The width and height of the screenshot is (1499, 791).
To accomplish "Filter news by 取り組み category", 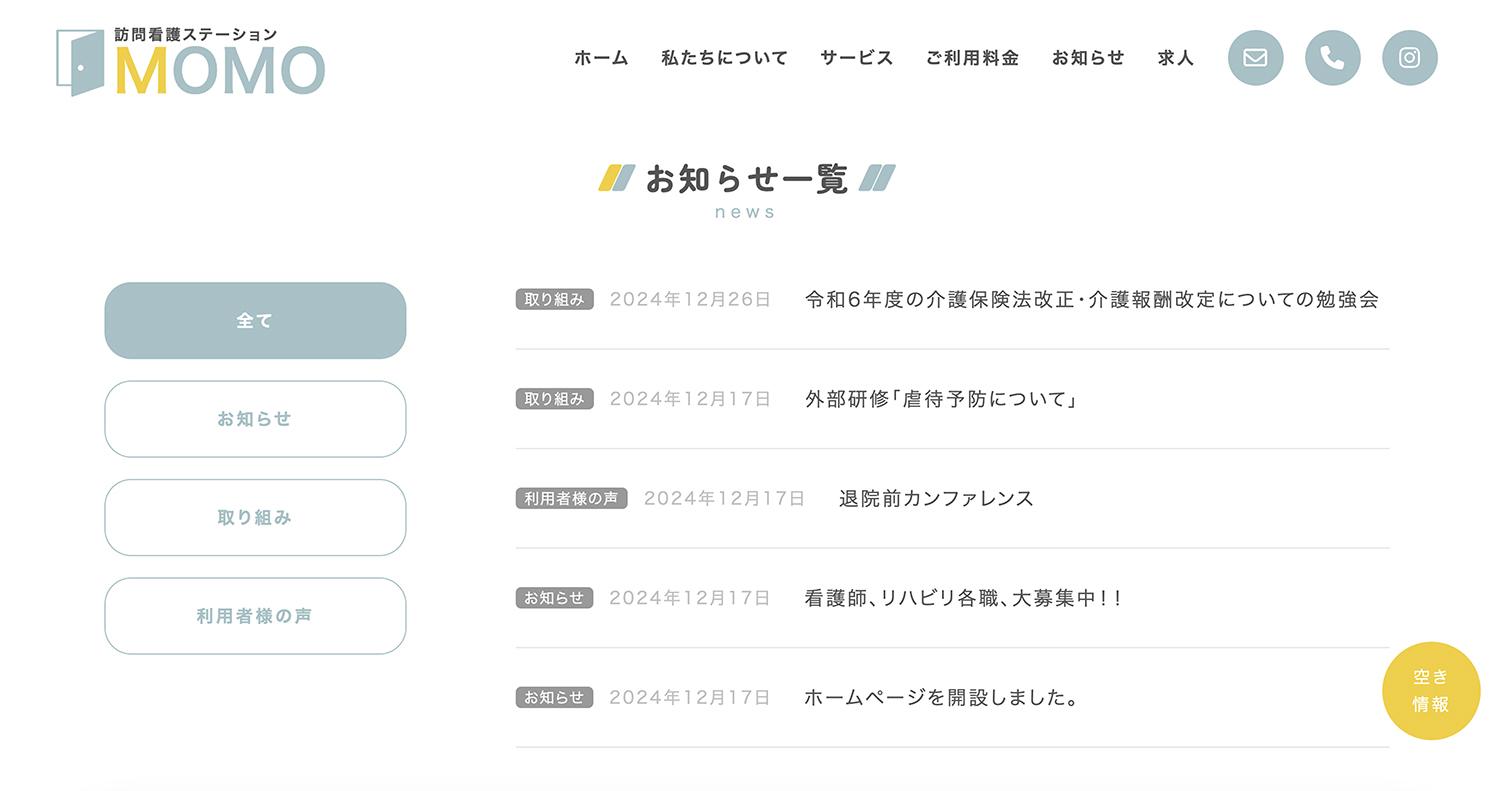I will 255,517.
